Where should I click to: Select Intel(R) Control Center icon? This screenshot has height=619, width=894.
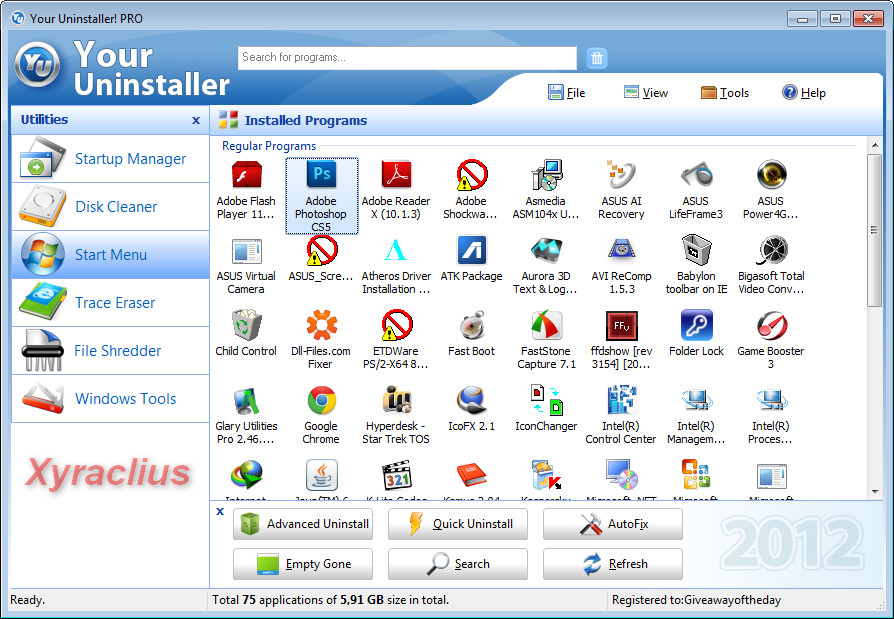(x=621, y=400)
